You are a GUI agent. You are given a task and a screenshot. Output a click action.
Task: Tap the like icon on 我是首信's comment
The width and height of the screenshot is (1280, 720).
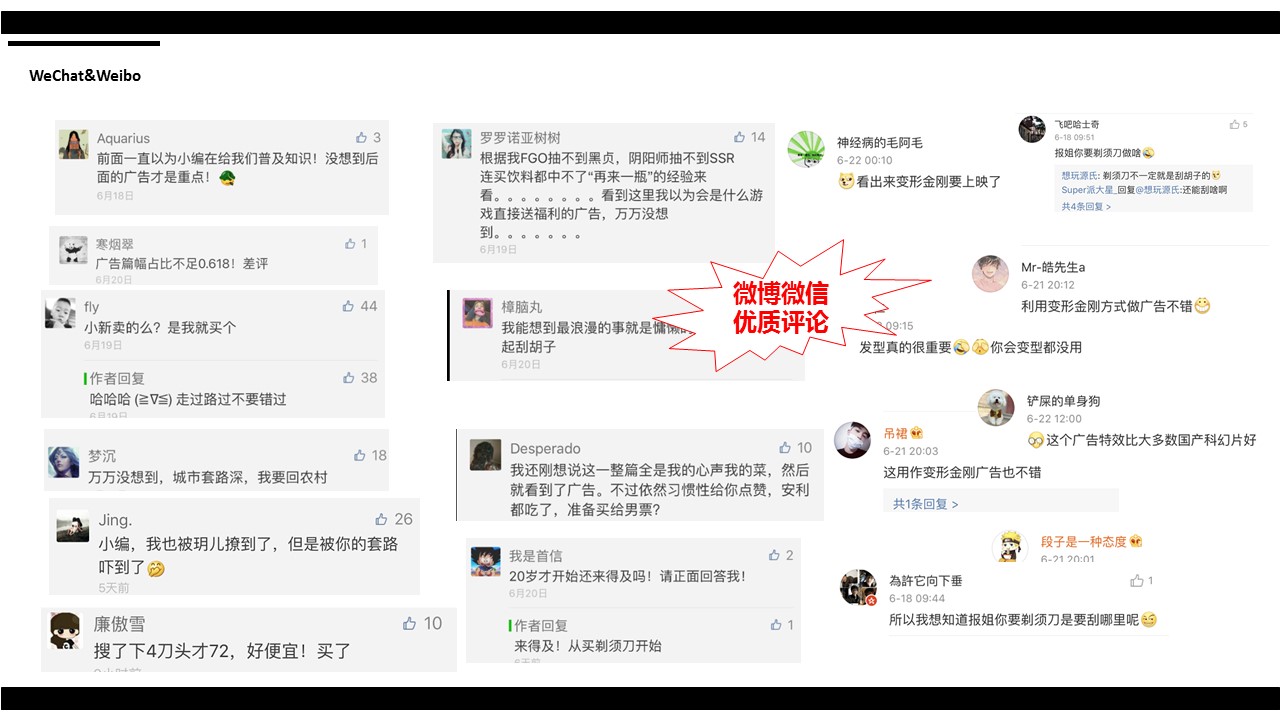click(774, 555)
